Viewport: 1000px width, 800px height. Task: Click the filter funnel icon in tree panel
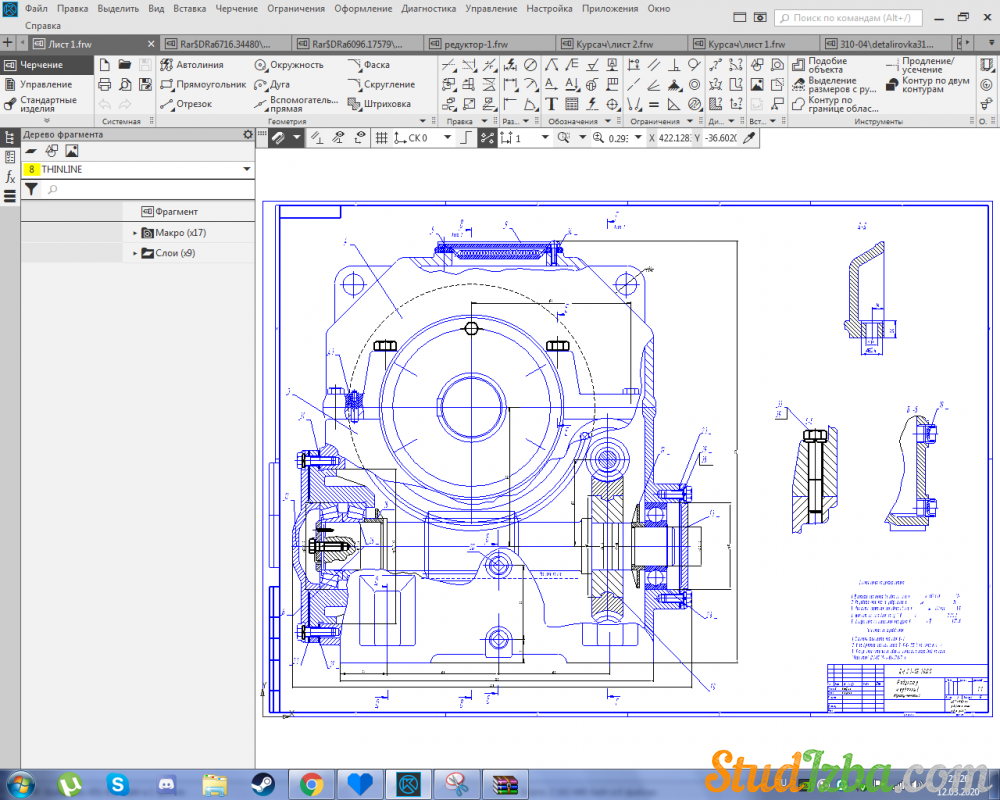(x=31, y=189)
